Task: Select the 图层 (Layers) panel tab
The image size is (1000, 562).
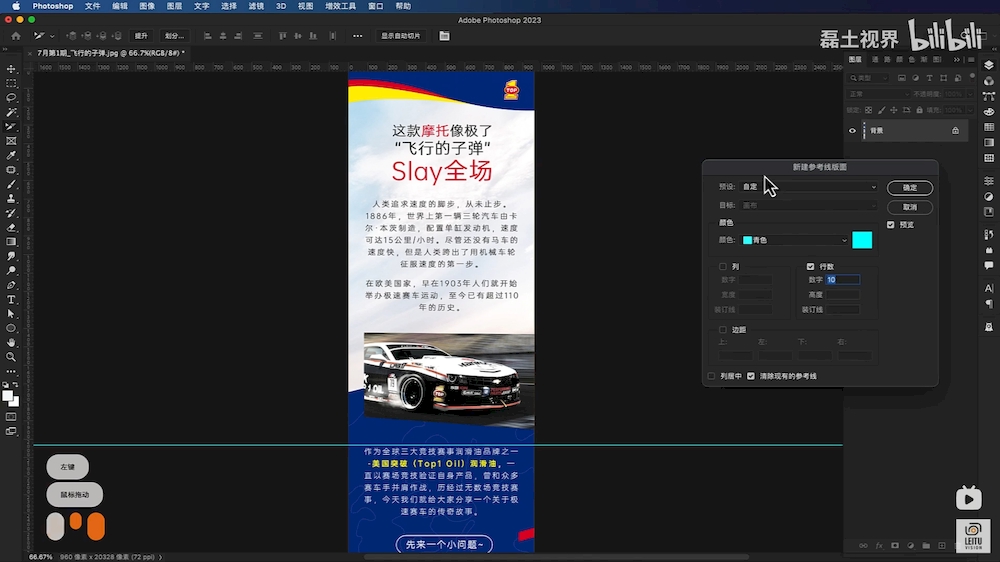Action: pos(855,59)
